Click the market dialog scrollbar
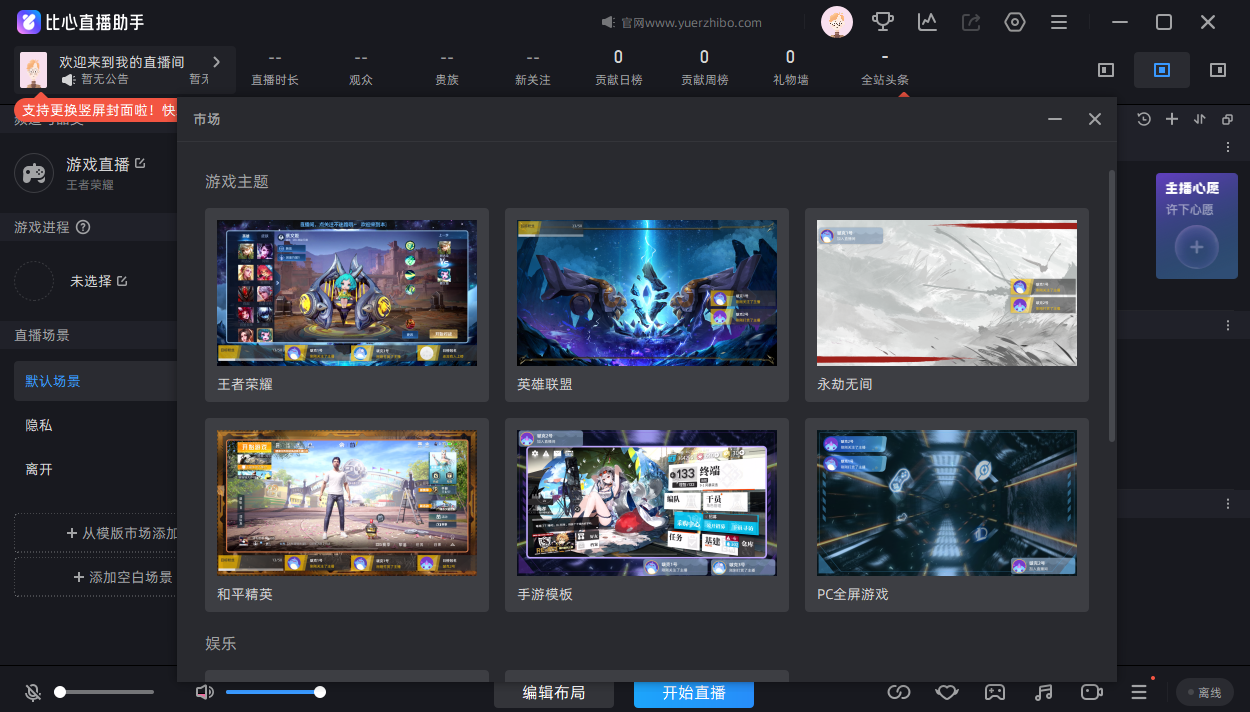Image resolution: width=1250 pixels, height=712 pixels. click(x=1112, y=306)
